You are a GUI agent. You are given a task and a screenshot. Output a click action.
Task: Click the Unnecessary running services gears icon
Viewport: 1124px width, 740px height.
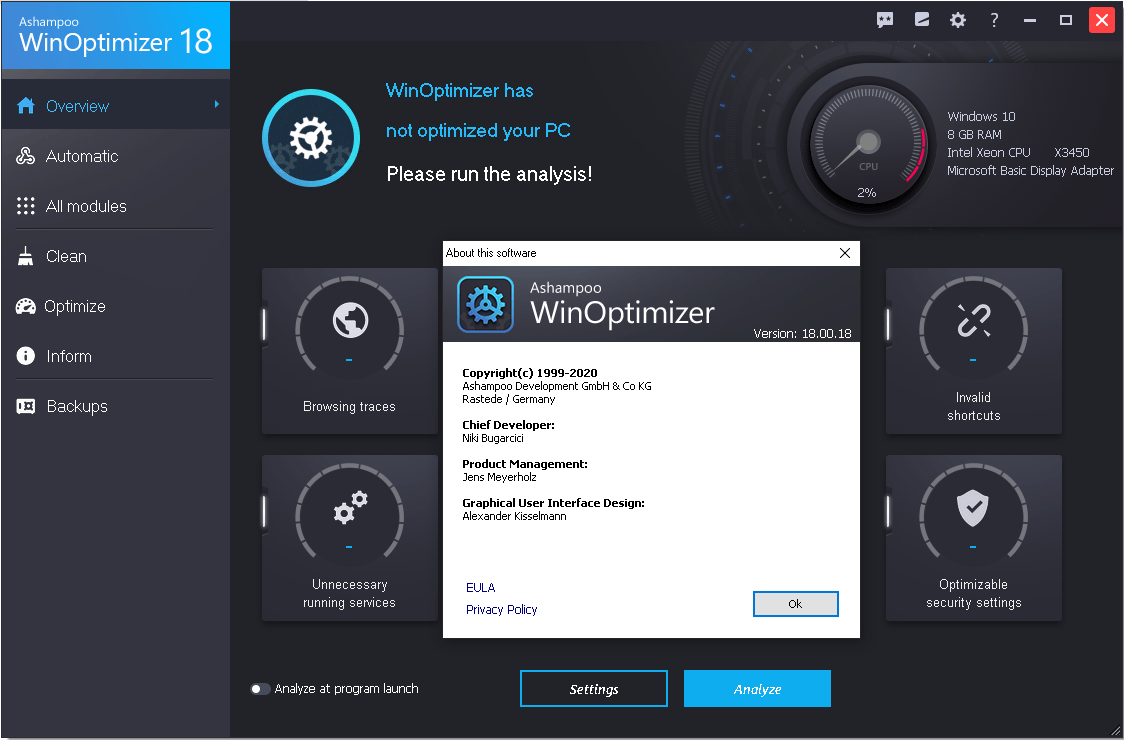point(351,507)
